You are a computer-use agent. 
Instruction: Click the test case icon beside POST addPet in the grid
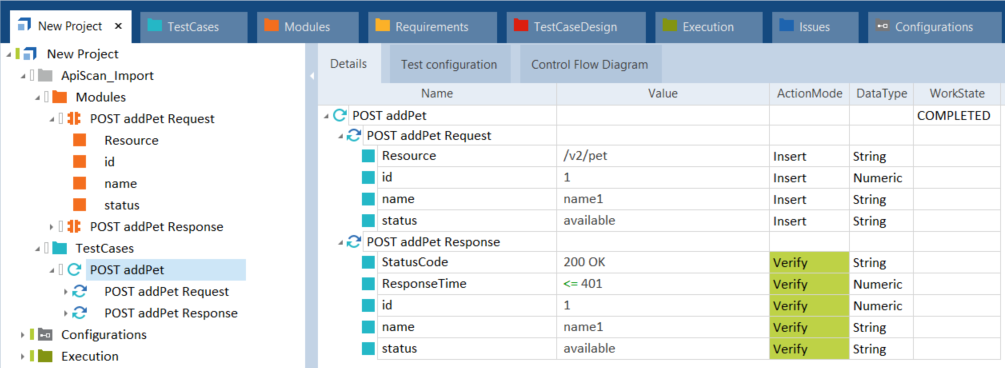click(x=340, y=116)
